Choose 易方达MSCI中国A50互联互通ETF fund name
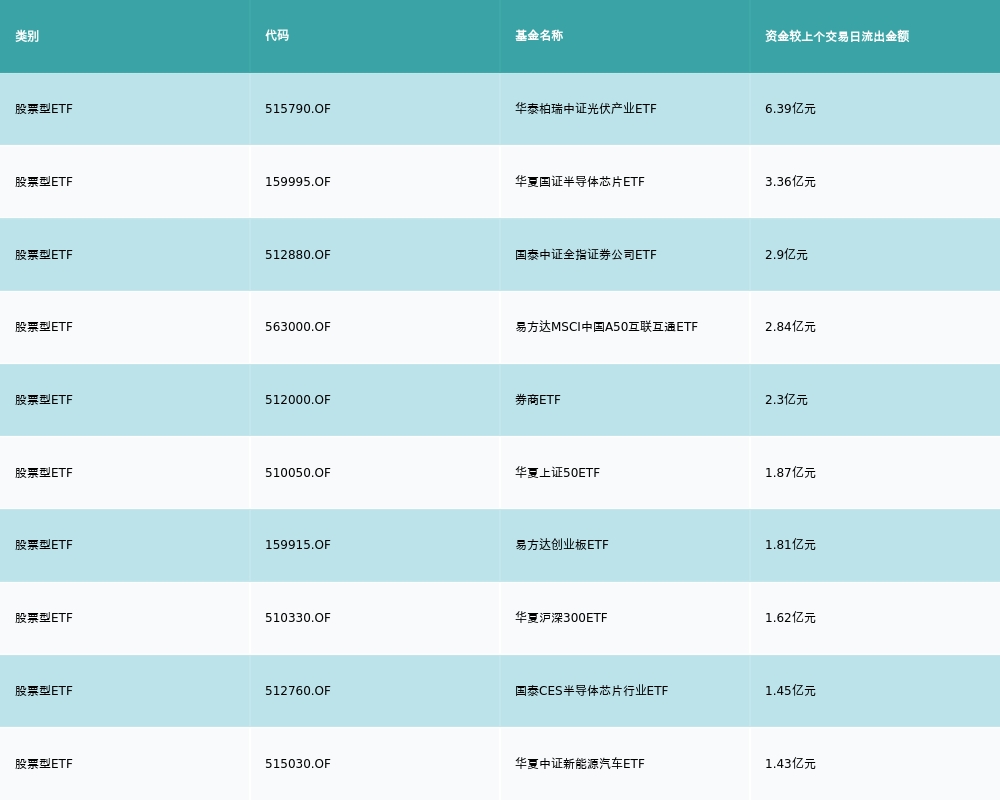The width and height of the screenshot is (1000, 800). [606, 327]
